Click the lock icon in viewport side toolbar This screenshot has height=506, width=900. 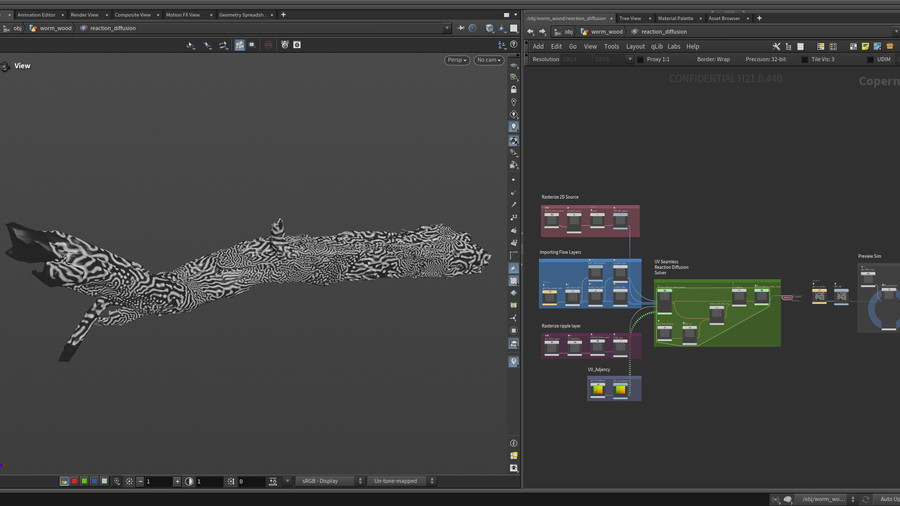514,89
